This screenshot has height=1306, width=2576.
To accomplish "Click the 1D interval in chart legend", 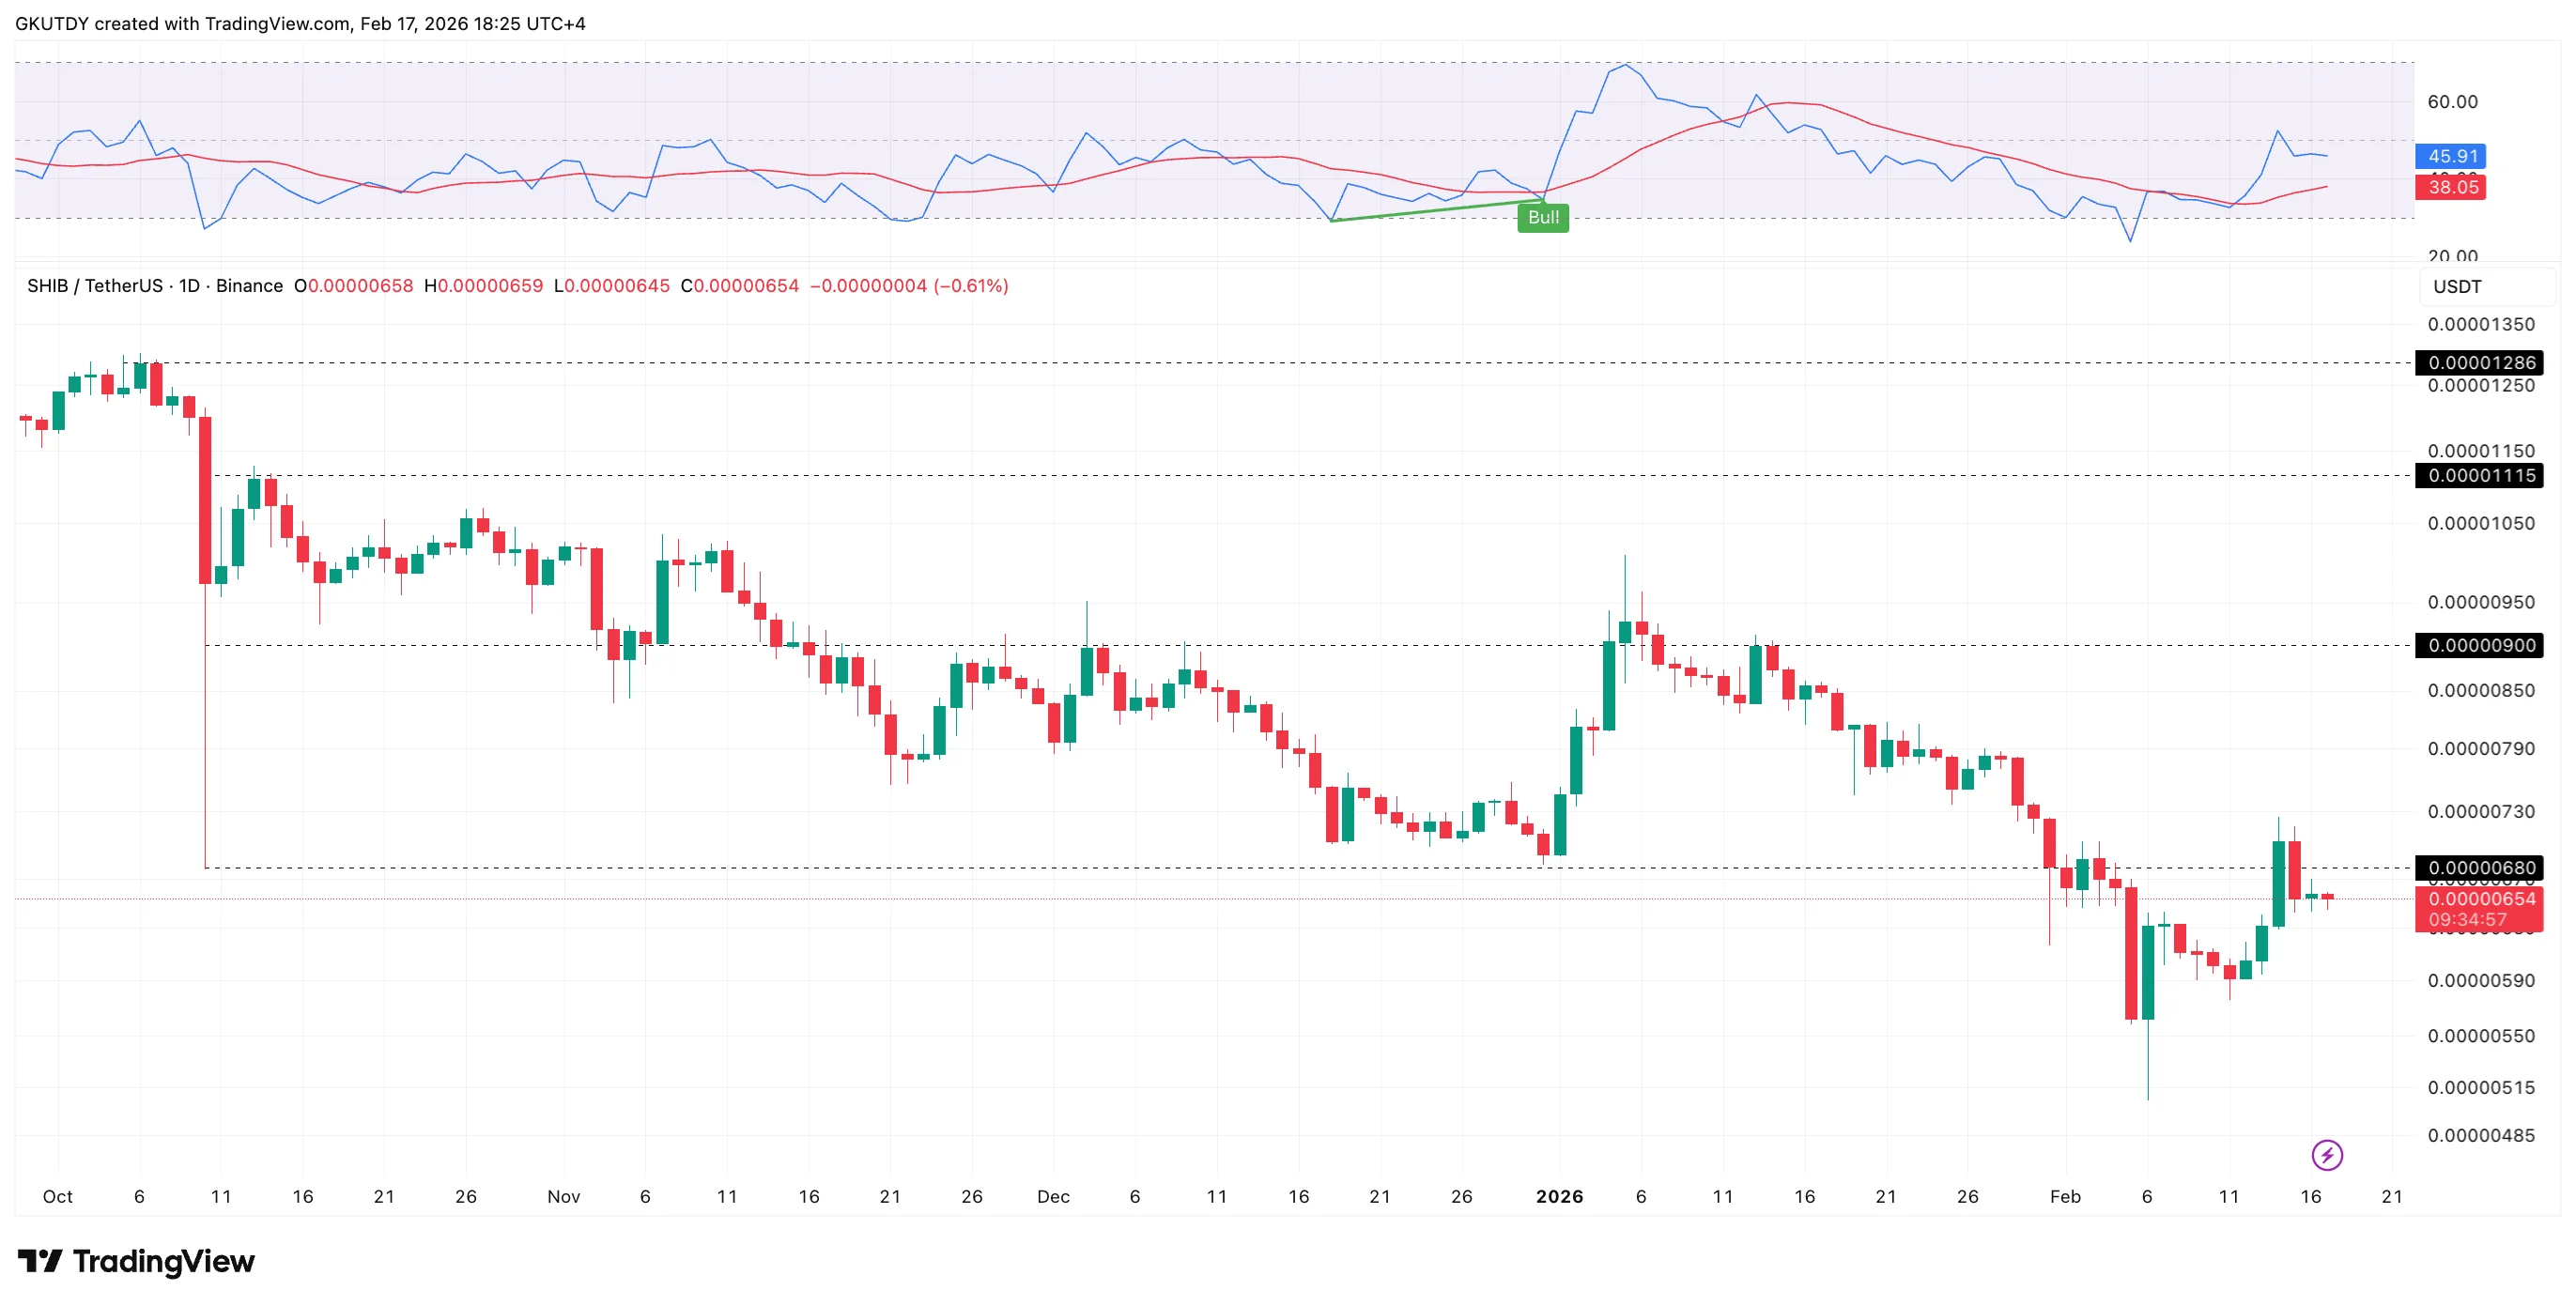I will tap(189, 286).
